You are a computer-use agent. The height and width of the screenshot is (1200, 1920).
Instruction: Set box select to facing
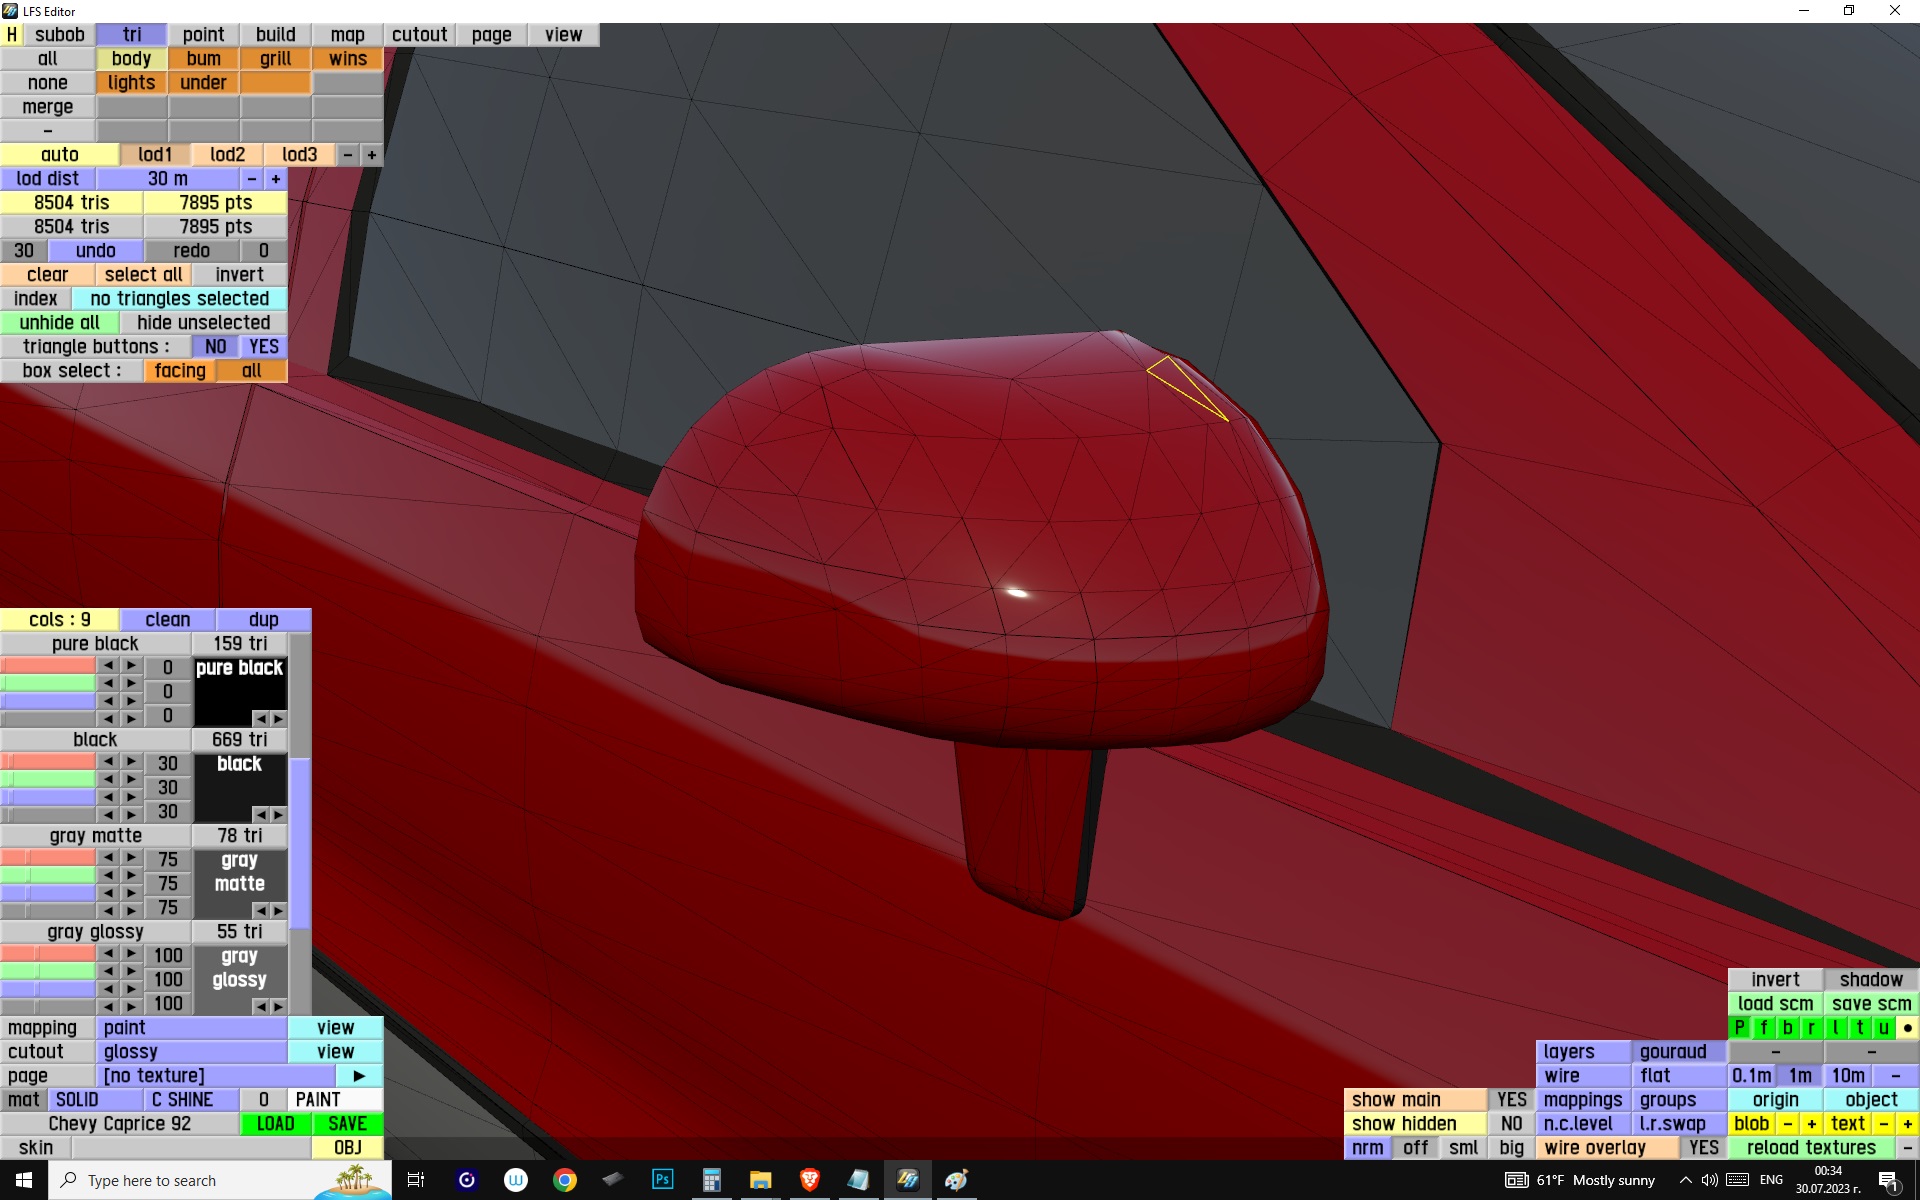(180, 371)
